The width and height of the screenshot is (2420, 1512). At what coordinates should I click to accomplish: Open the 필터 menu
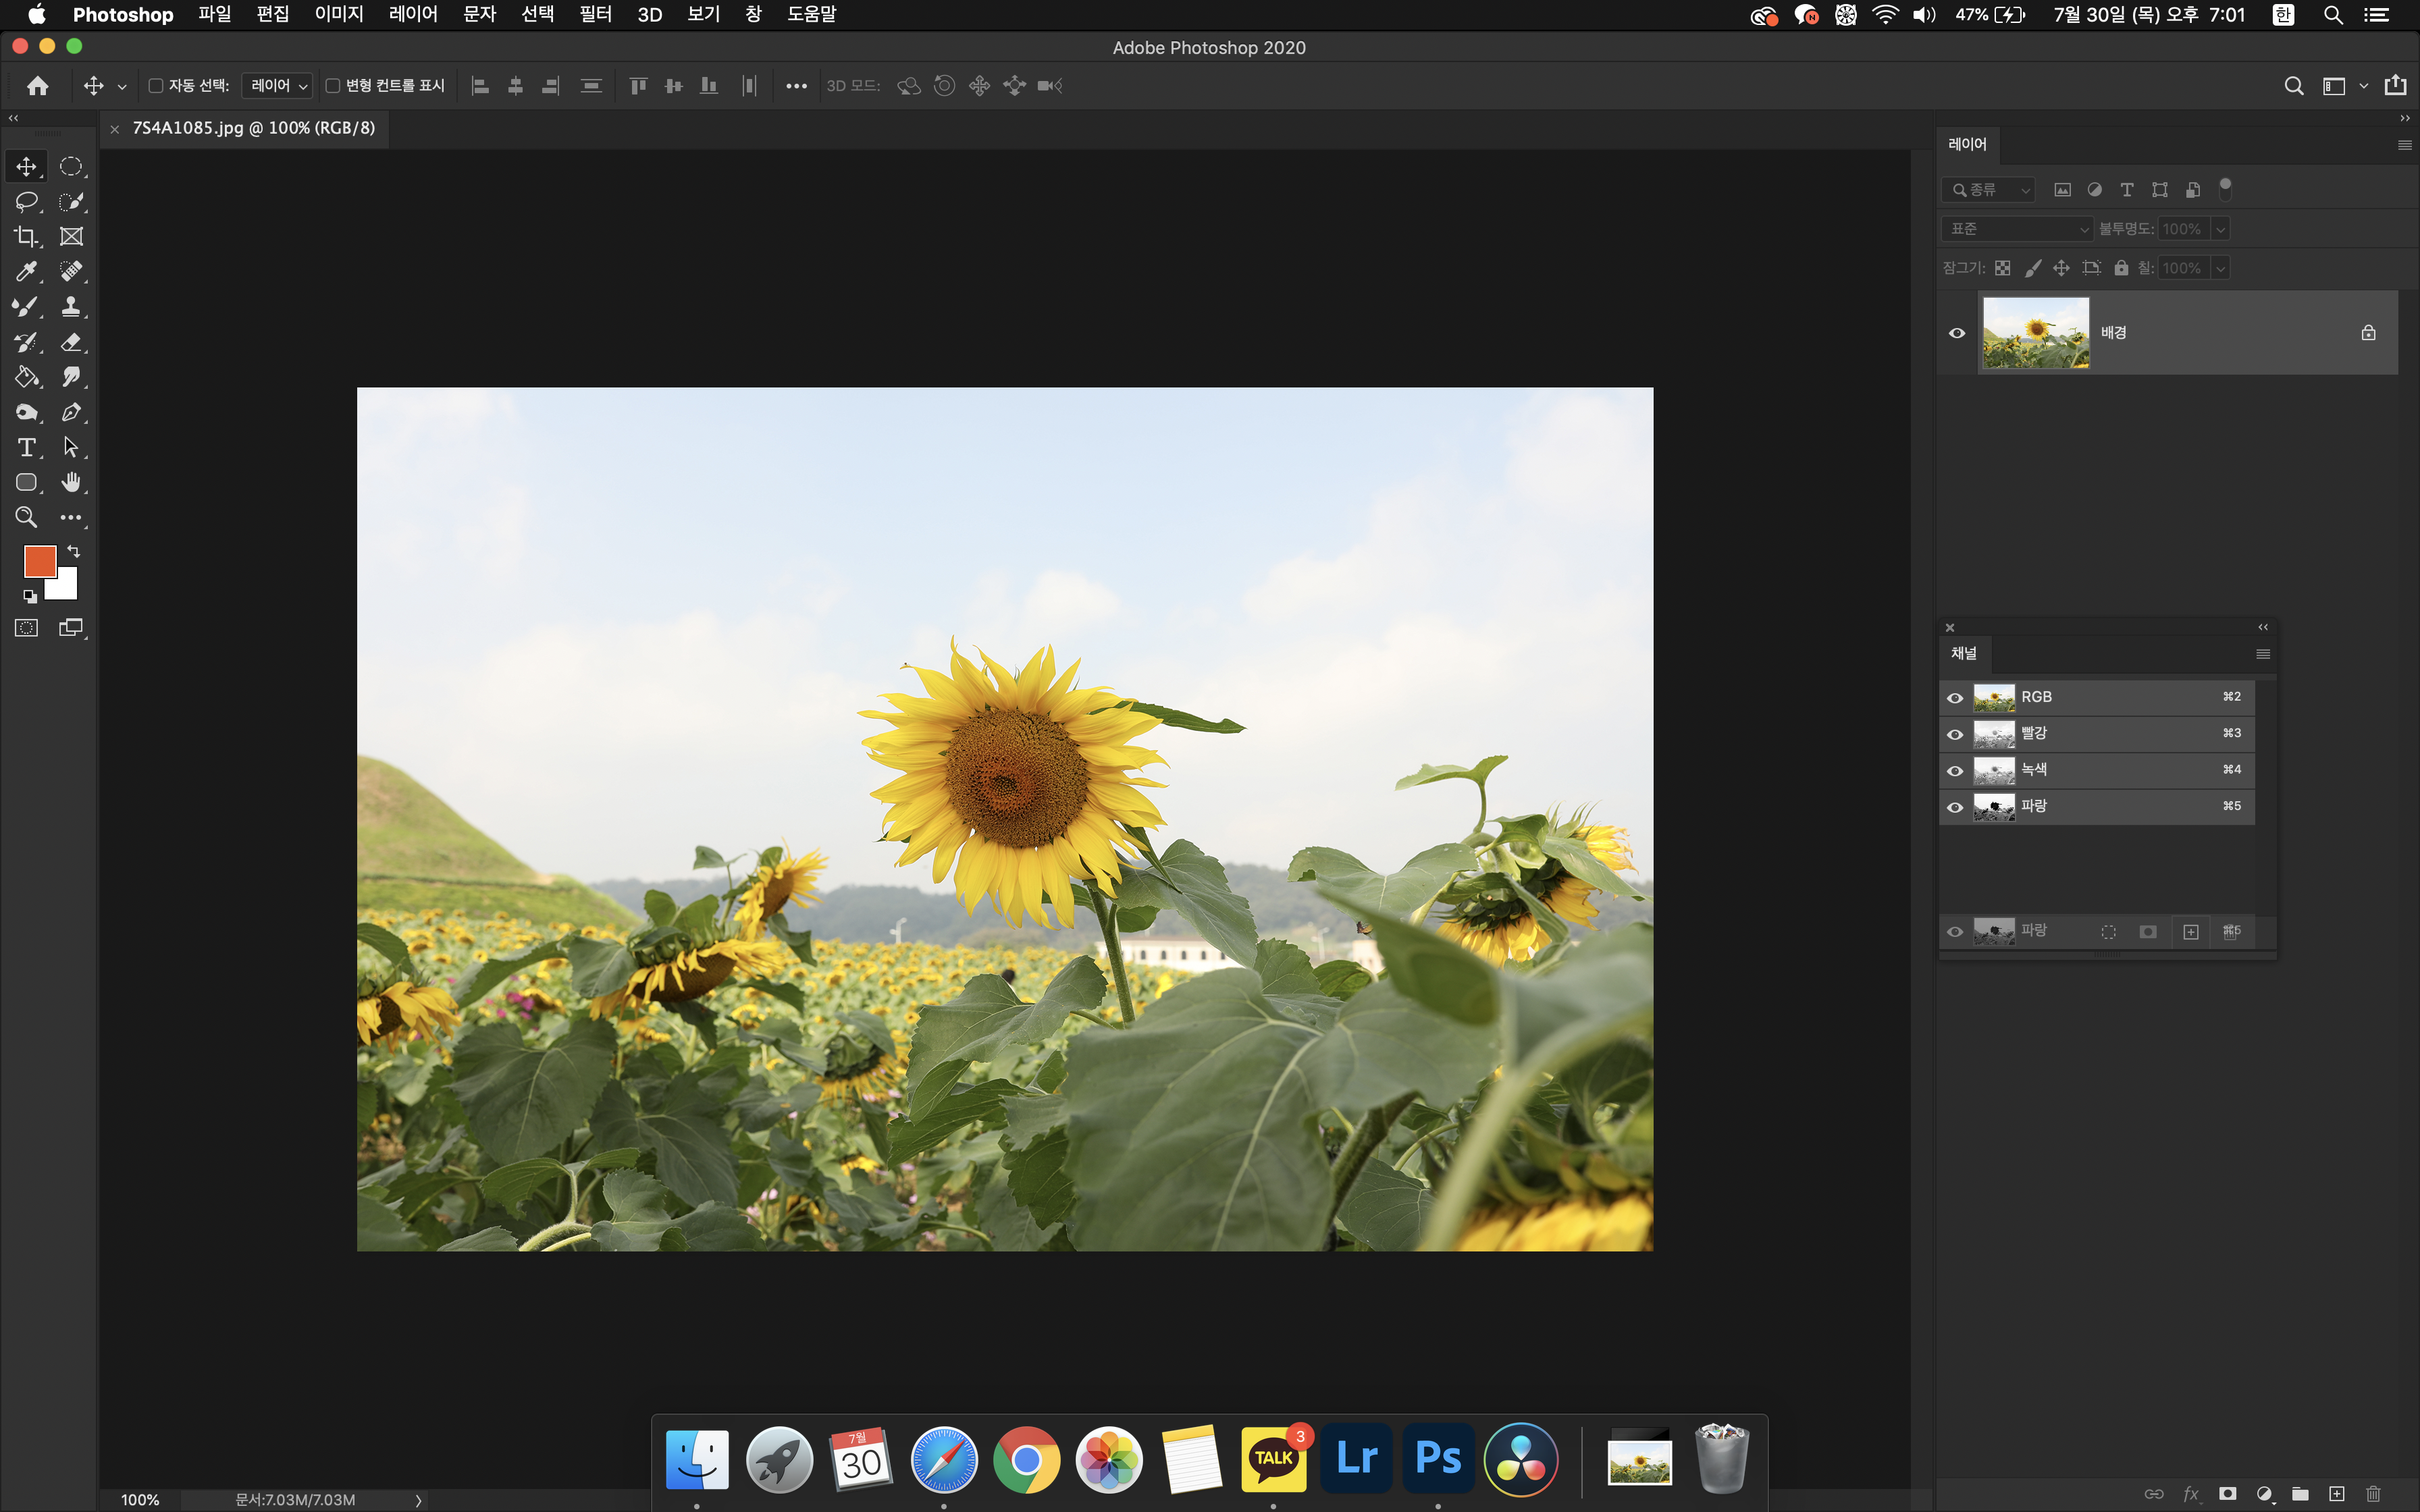tap(595, 14)
